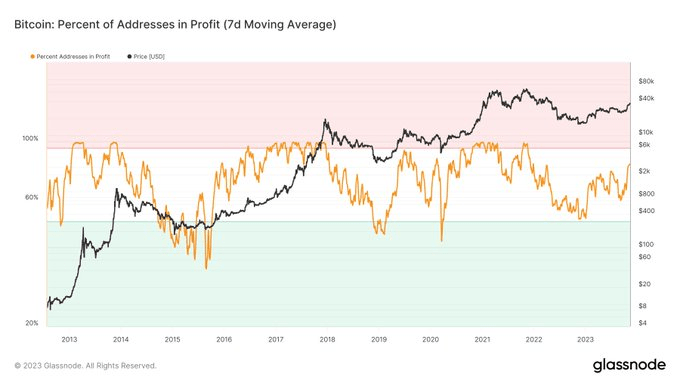Screen dimensions: 680x383
Task: Click the orange legend dot
Action: tap(33, 56)
